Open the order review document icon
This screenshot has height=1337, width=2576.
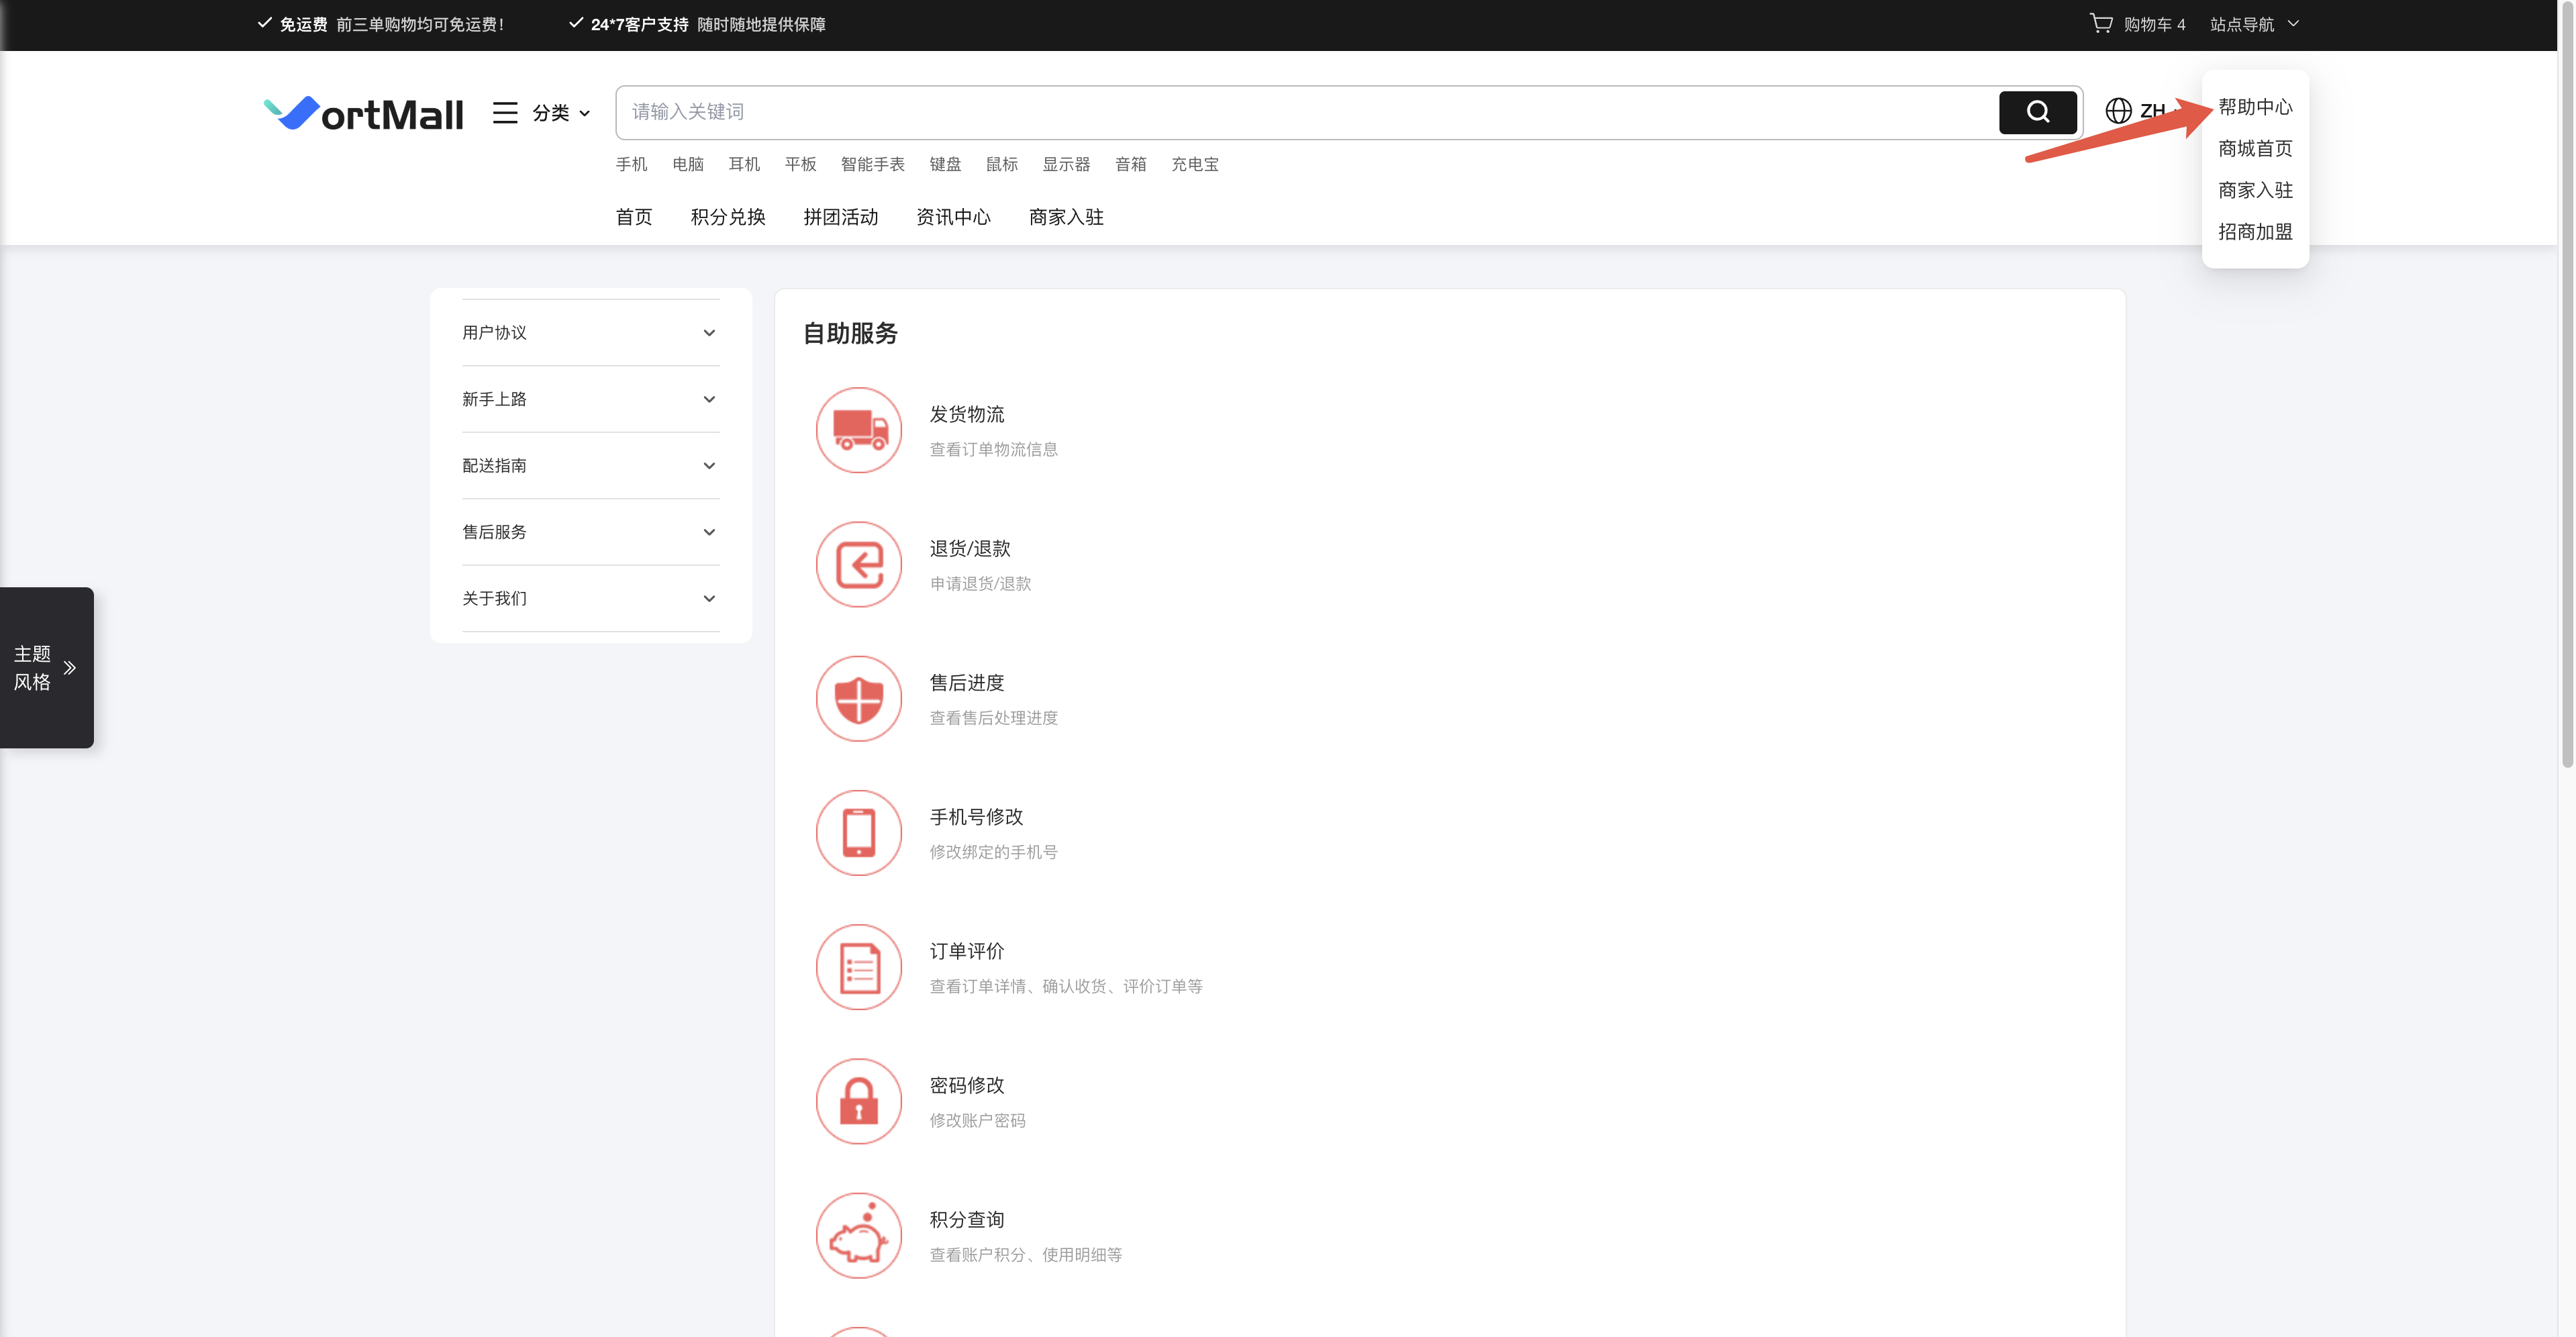(x=858, y=967)
